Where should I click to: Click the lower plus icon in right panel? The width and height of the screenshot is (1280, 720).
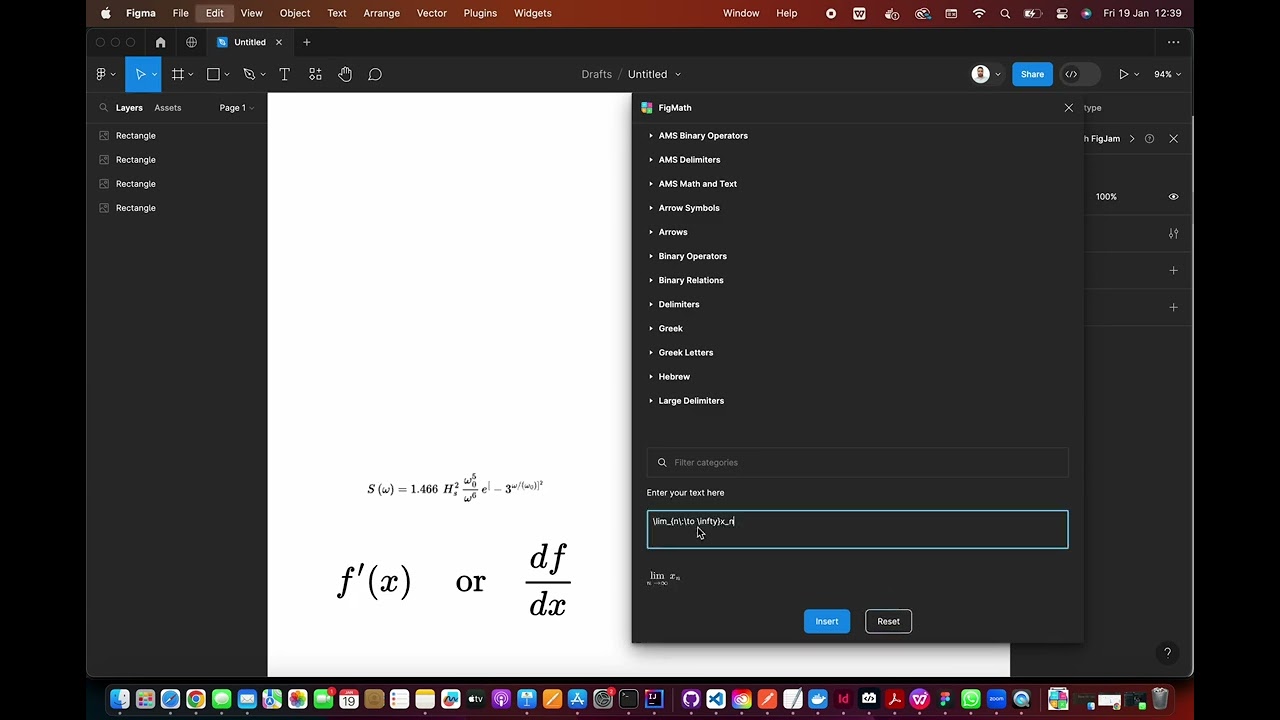tap(1173, 307)
